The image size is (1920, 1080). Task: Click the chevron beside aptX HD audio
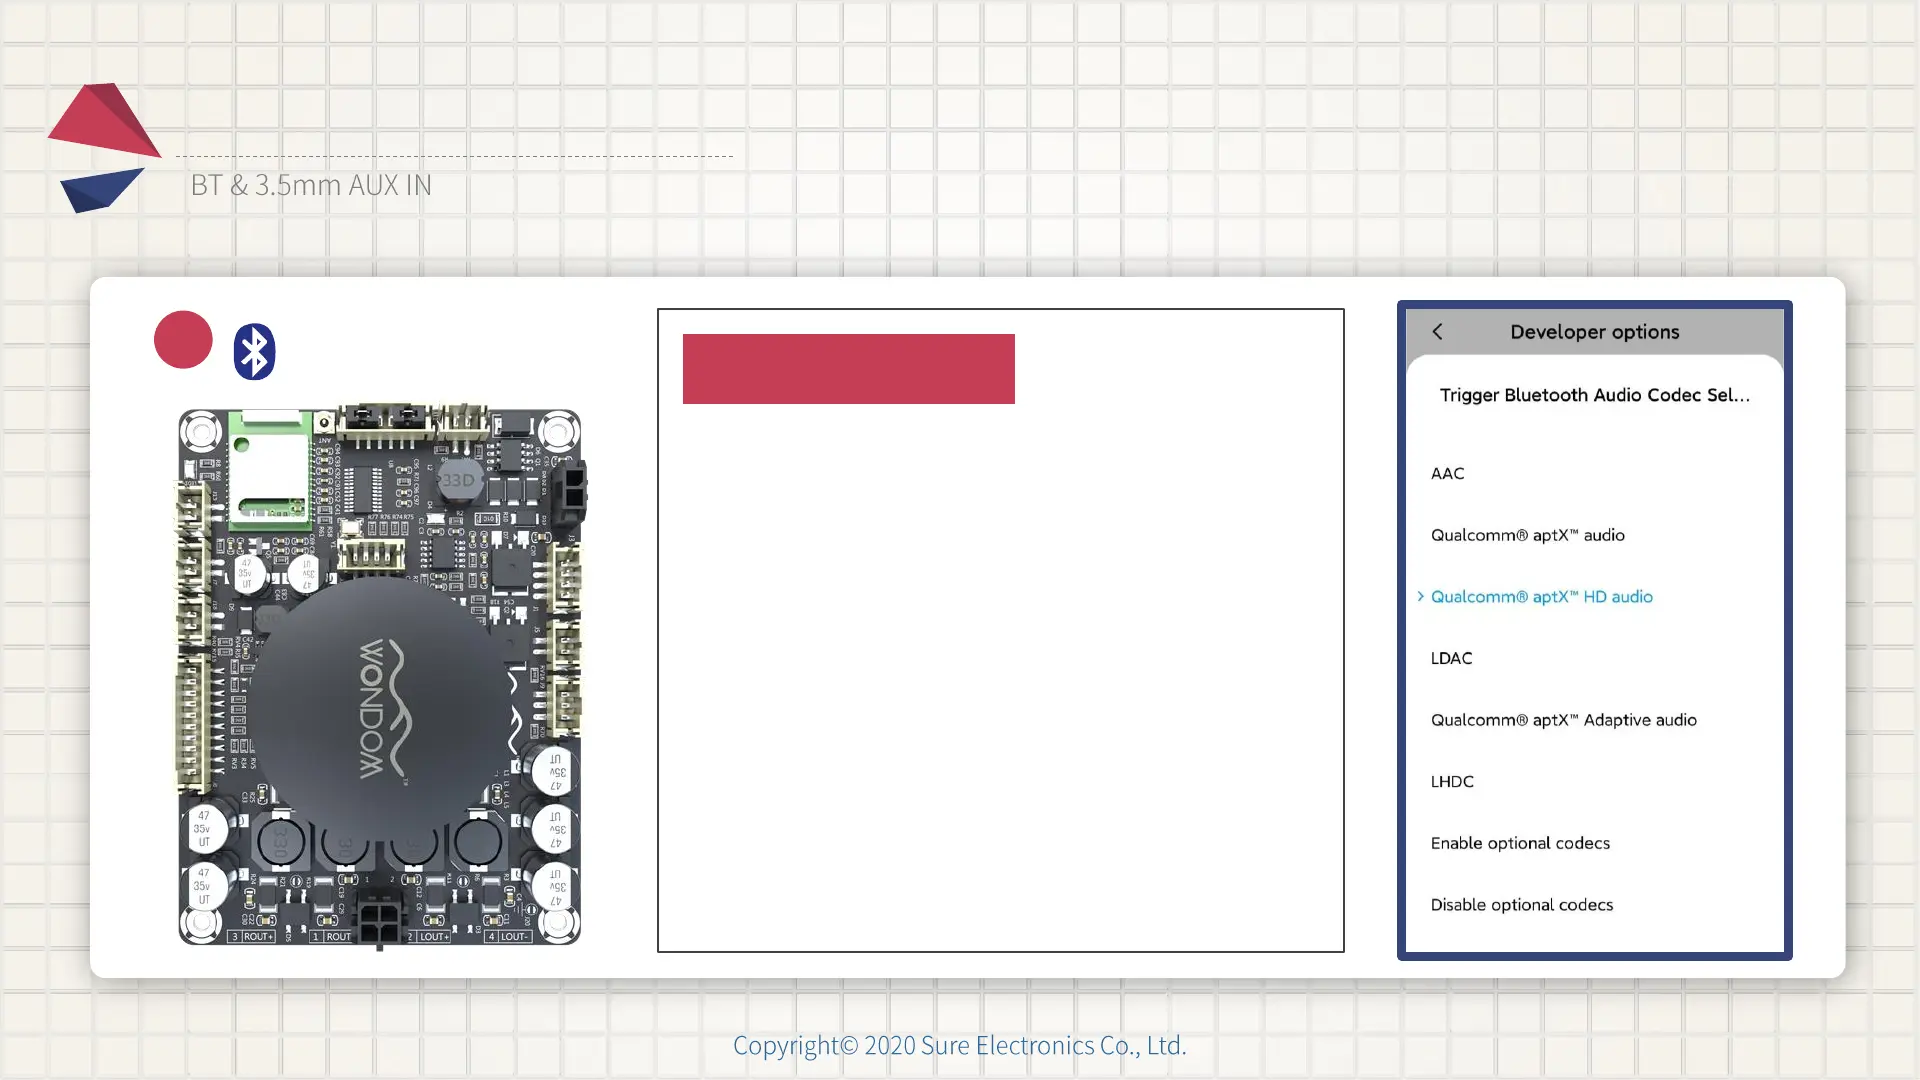(x=1420, y=596)
